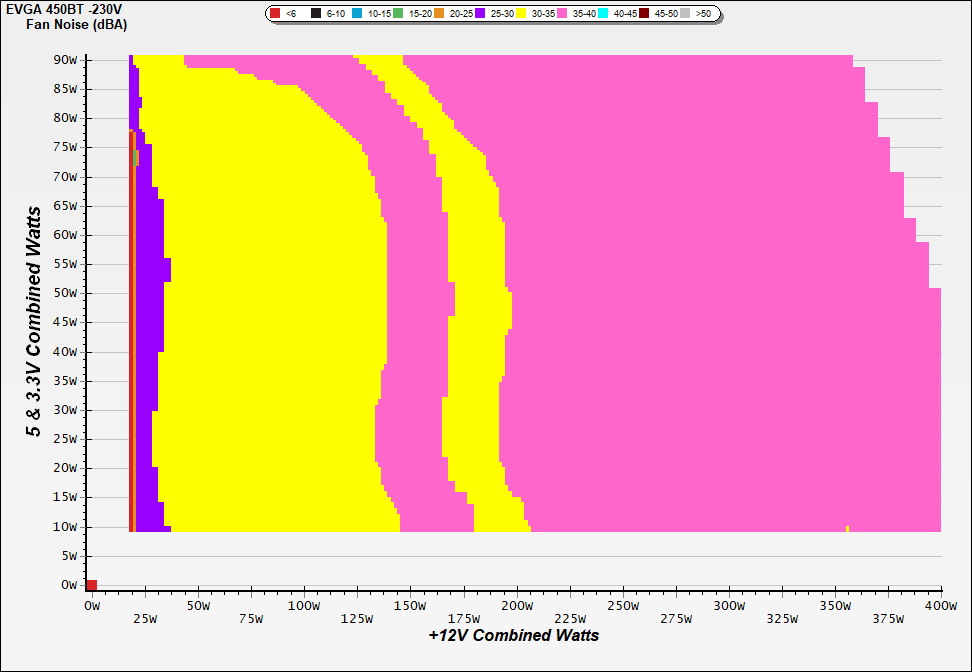Image resolution: width=972 pixels, height=672 pixels.
Task: Select the dark red 45-50 legend swatch
Action: click(644, 14)
